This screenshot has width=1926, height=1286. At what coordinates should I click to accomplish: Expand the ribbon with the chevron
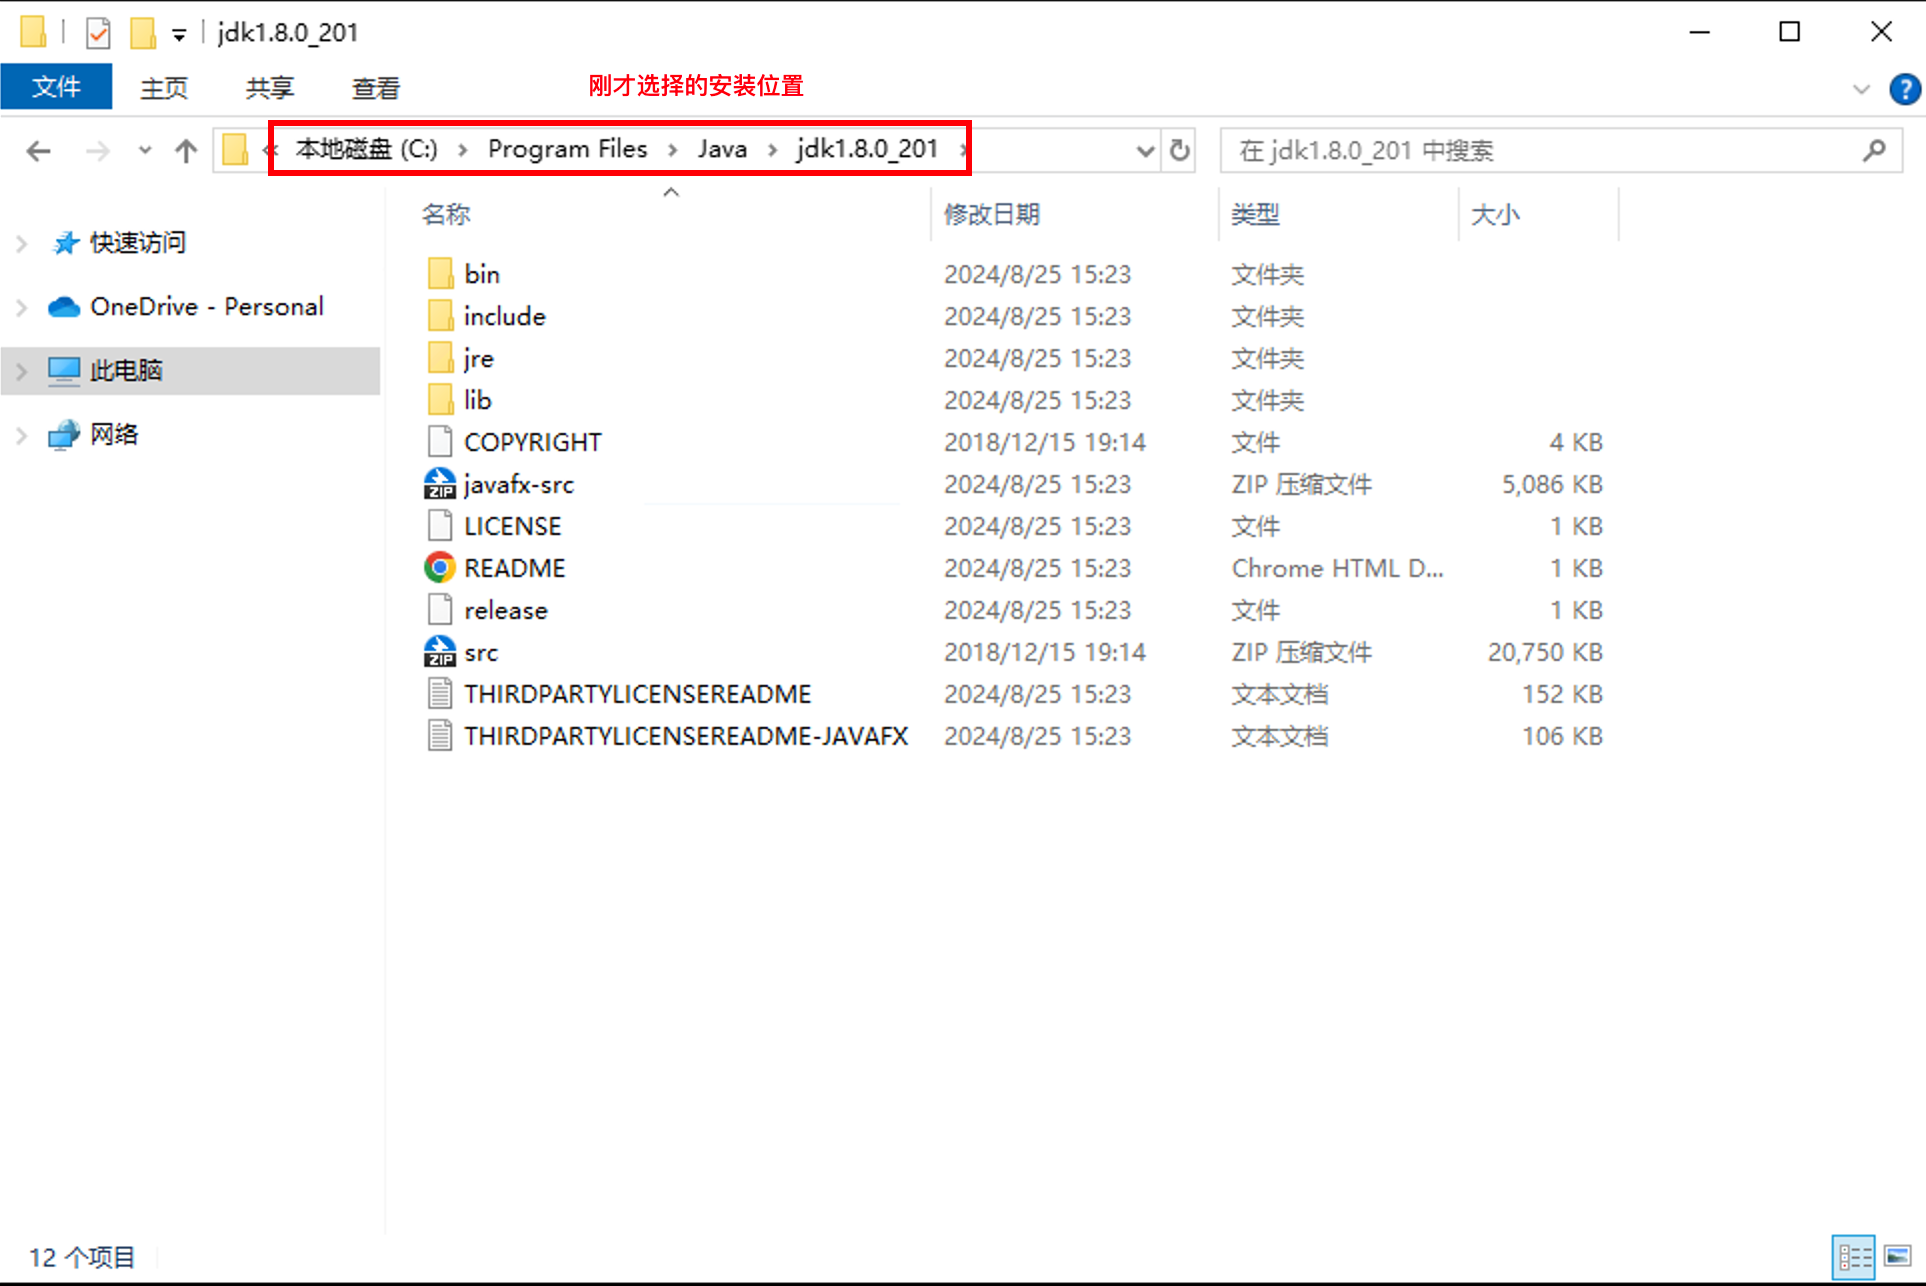[1861, 89]
